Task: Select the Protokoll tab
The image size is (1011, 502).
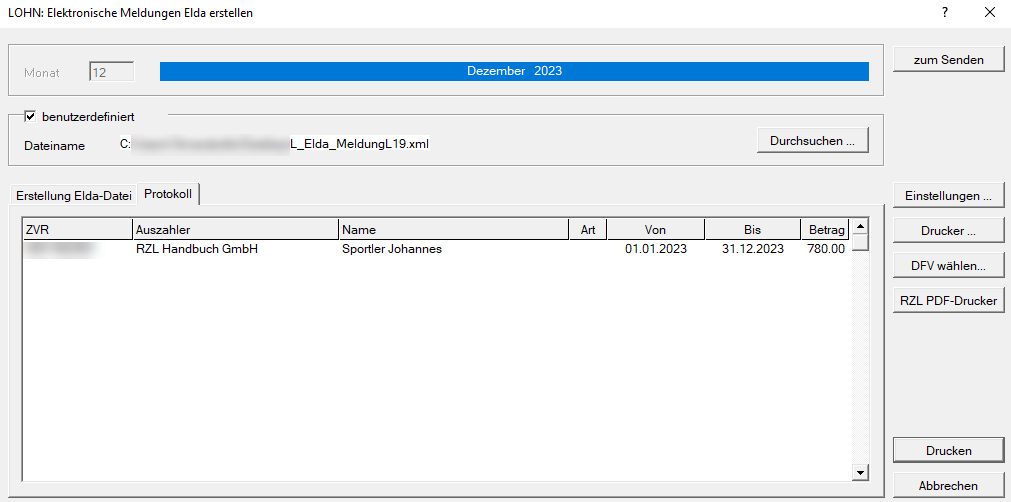Action: tap(168, 194)
